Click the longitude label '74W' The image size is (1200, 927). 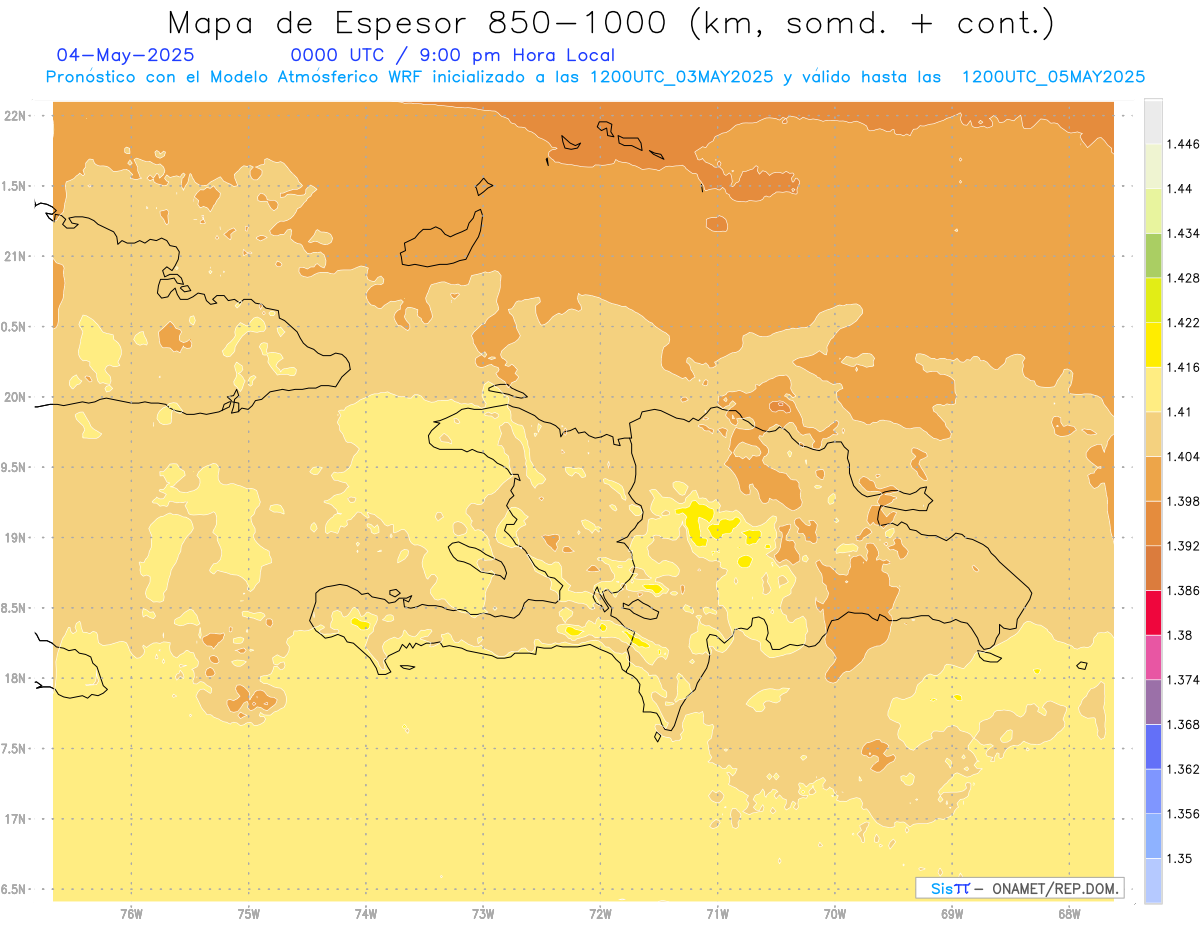coord(366,913)
